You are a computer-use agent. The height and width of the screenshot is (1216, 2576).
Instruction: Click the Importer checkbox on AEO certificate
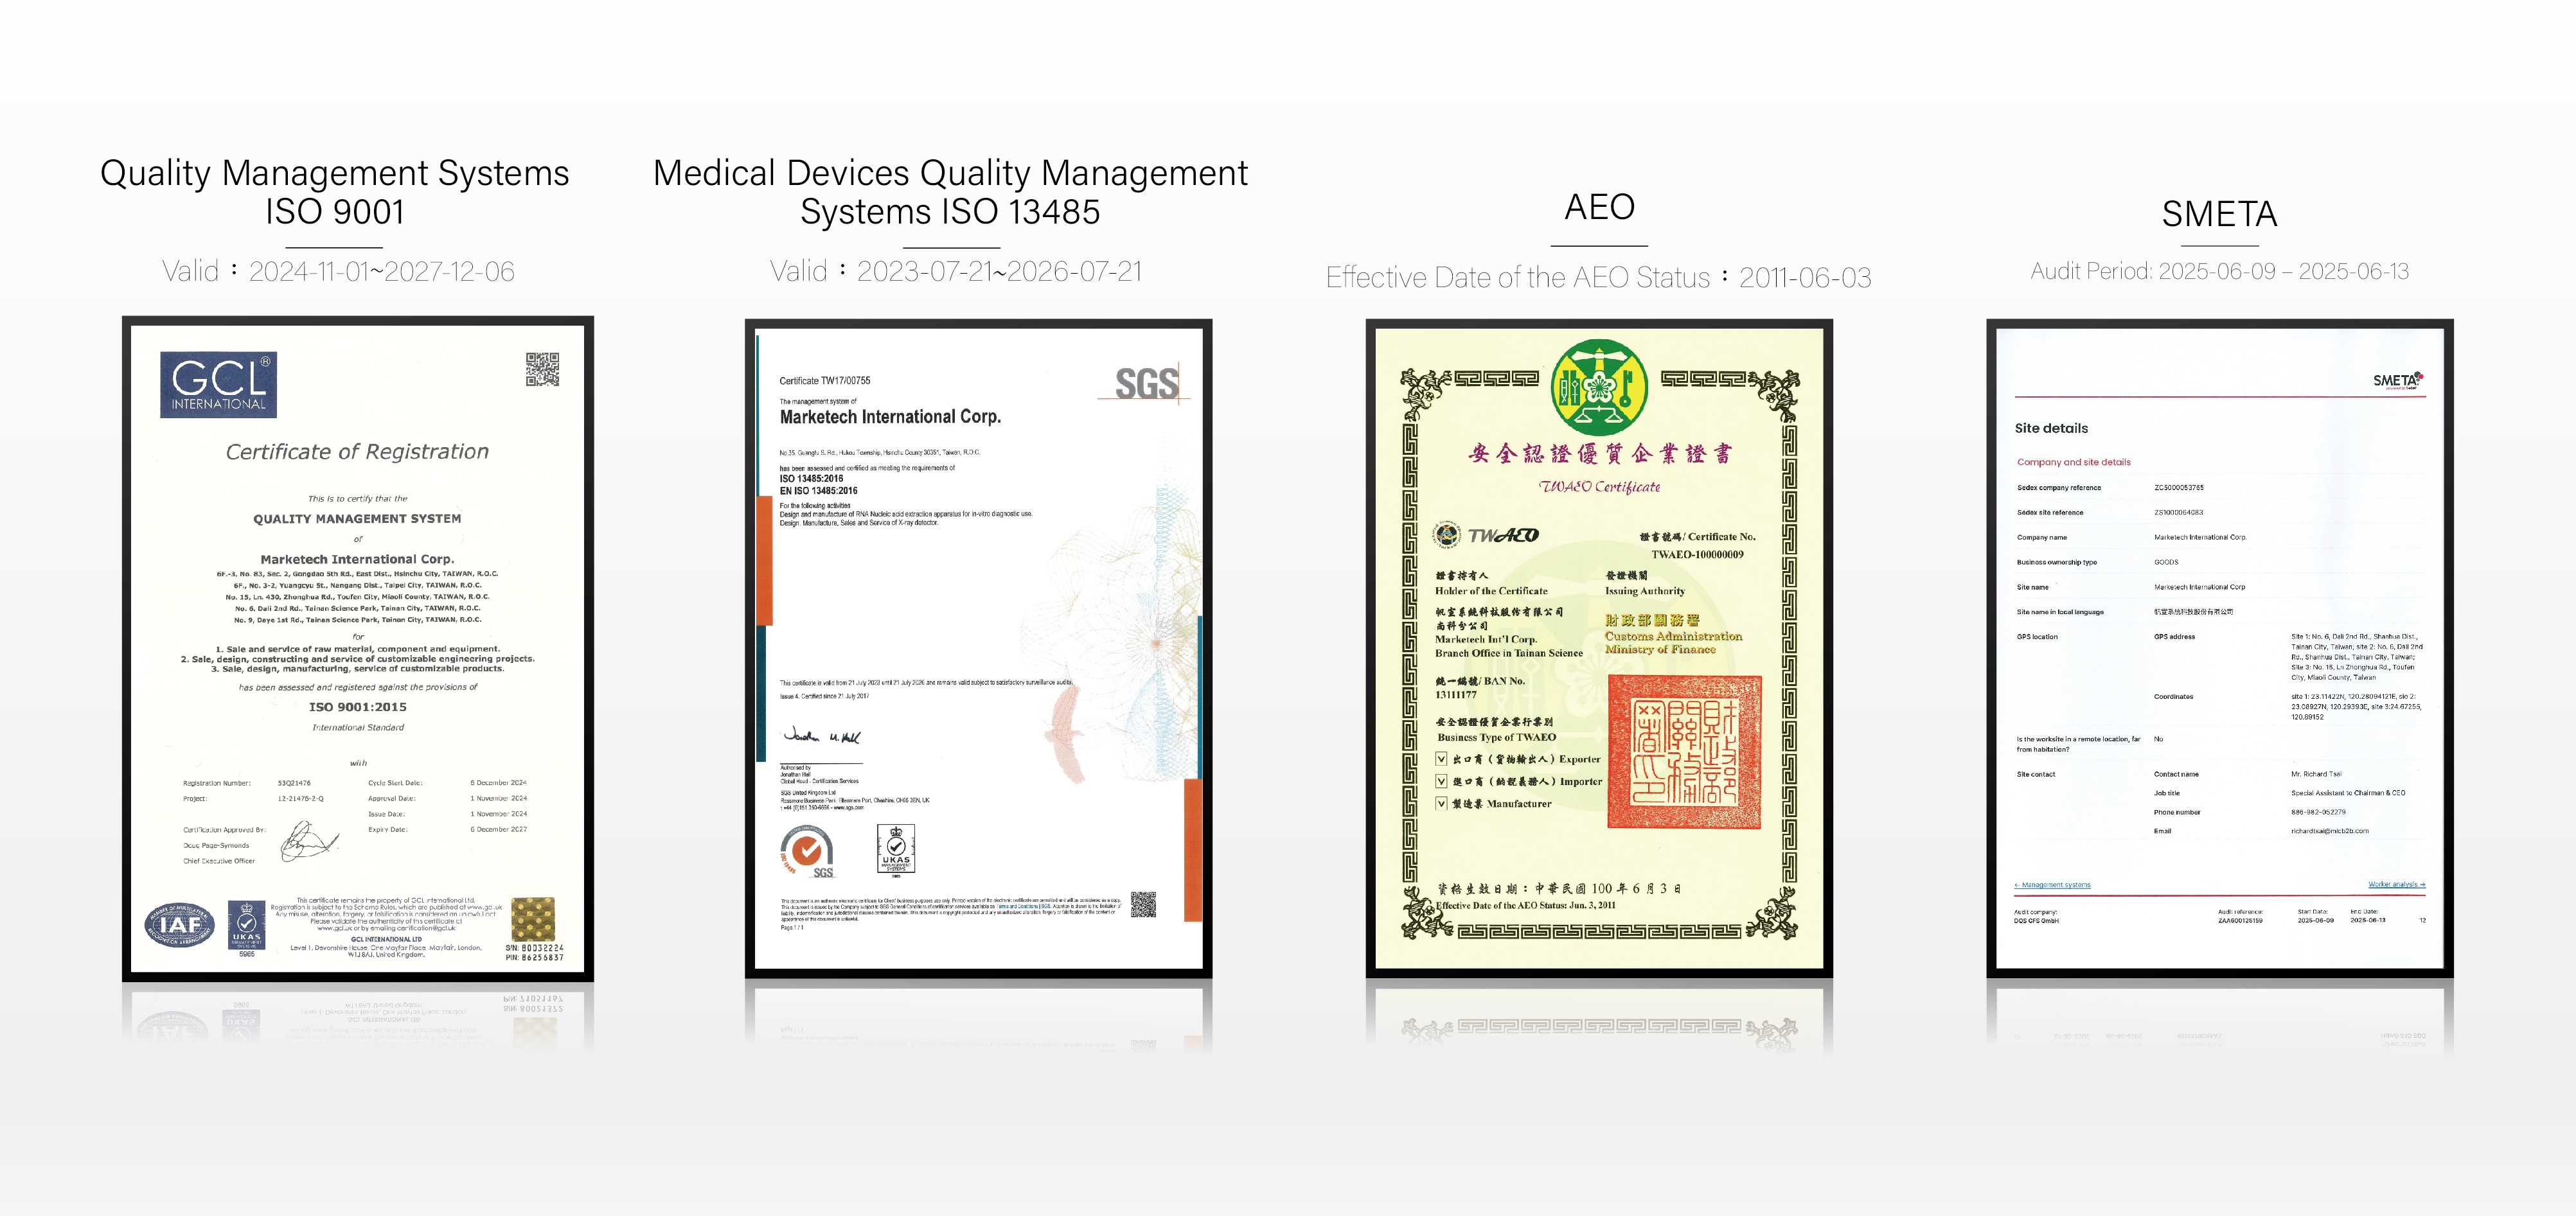click(x=1441, y=781)
